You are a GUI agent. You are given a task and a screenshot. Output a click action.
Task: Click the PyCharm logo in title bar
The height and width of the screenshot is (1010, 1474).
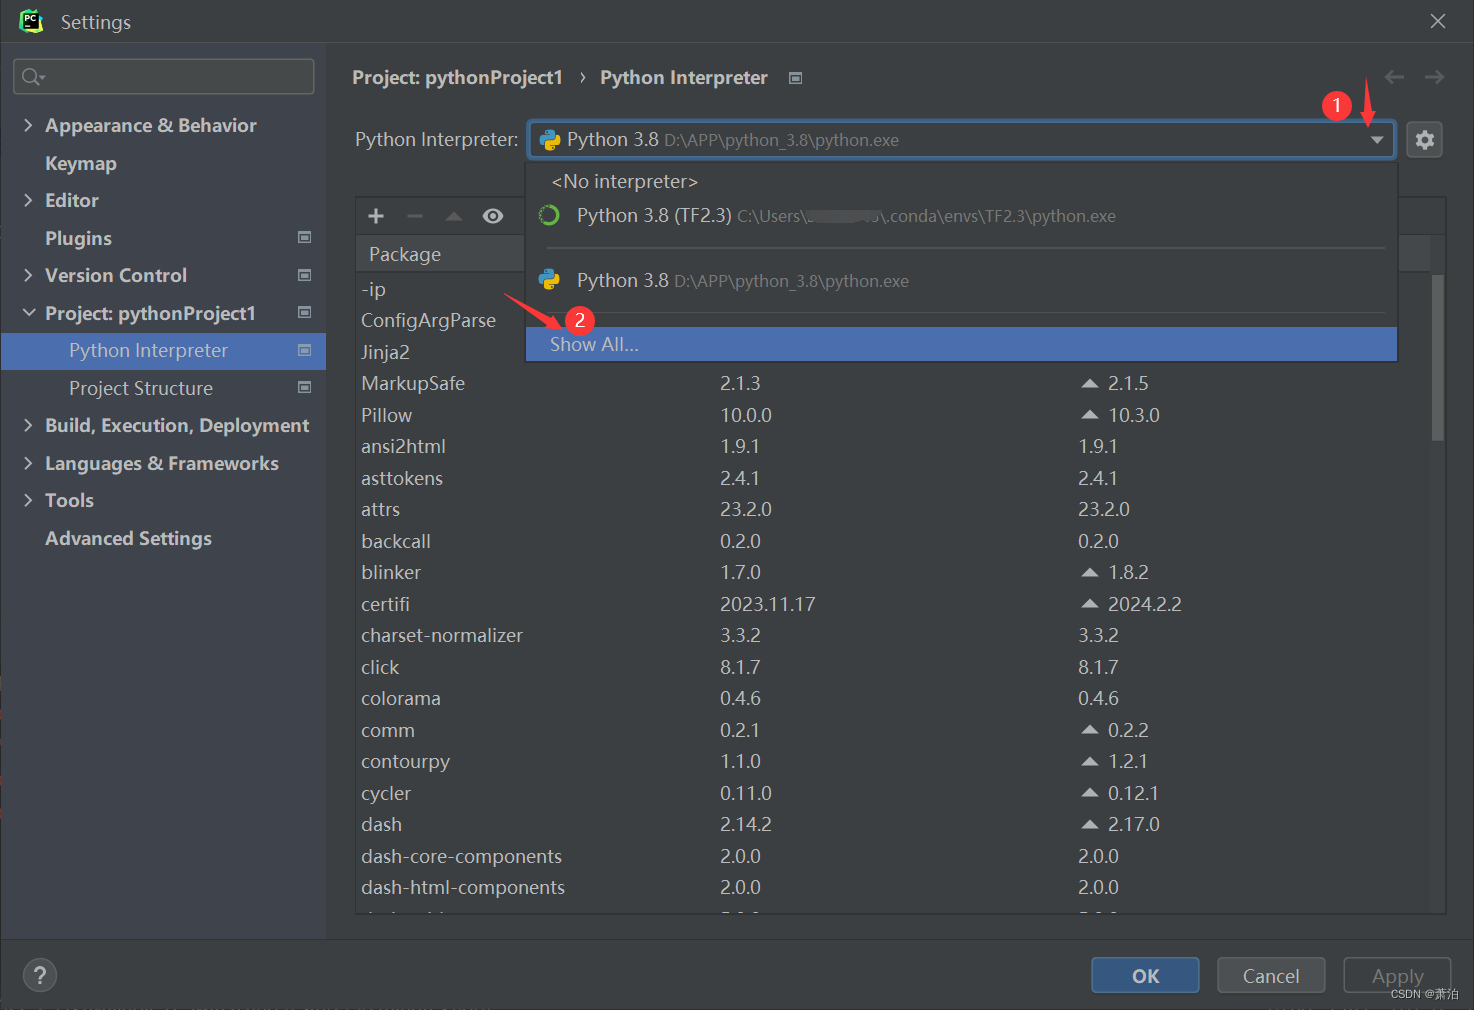(31, 21)
